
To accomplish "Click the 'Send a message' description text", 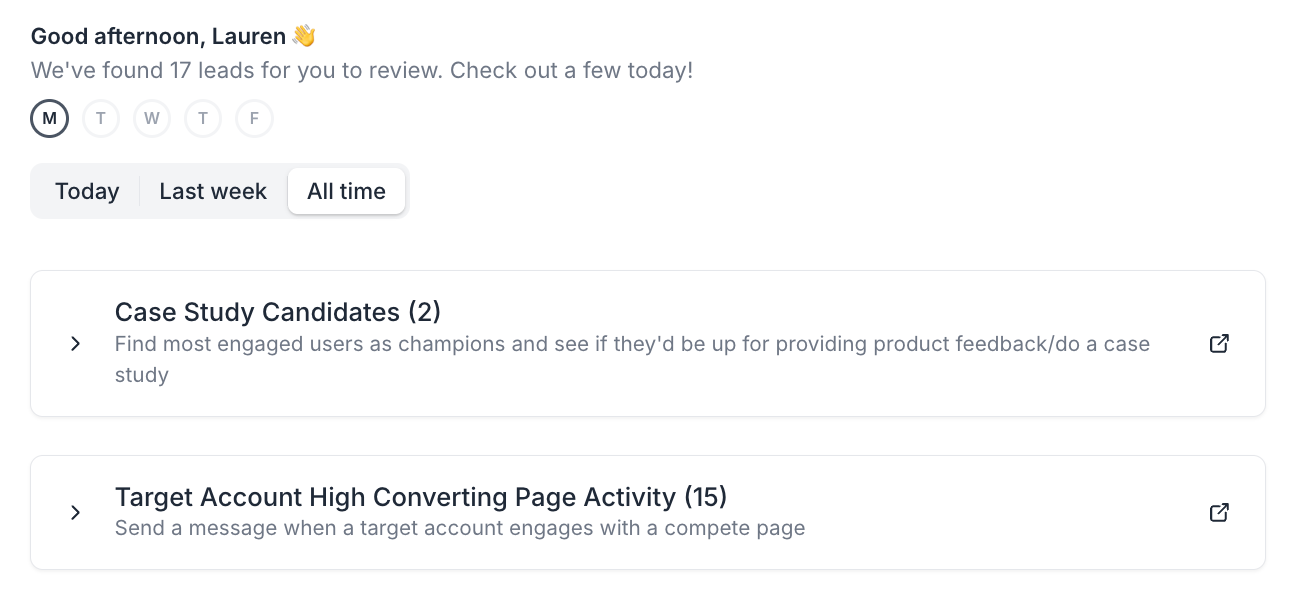I will 460,528.
